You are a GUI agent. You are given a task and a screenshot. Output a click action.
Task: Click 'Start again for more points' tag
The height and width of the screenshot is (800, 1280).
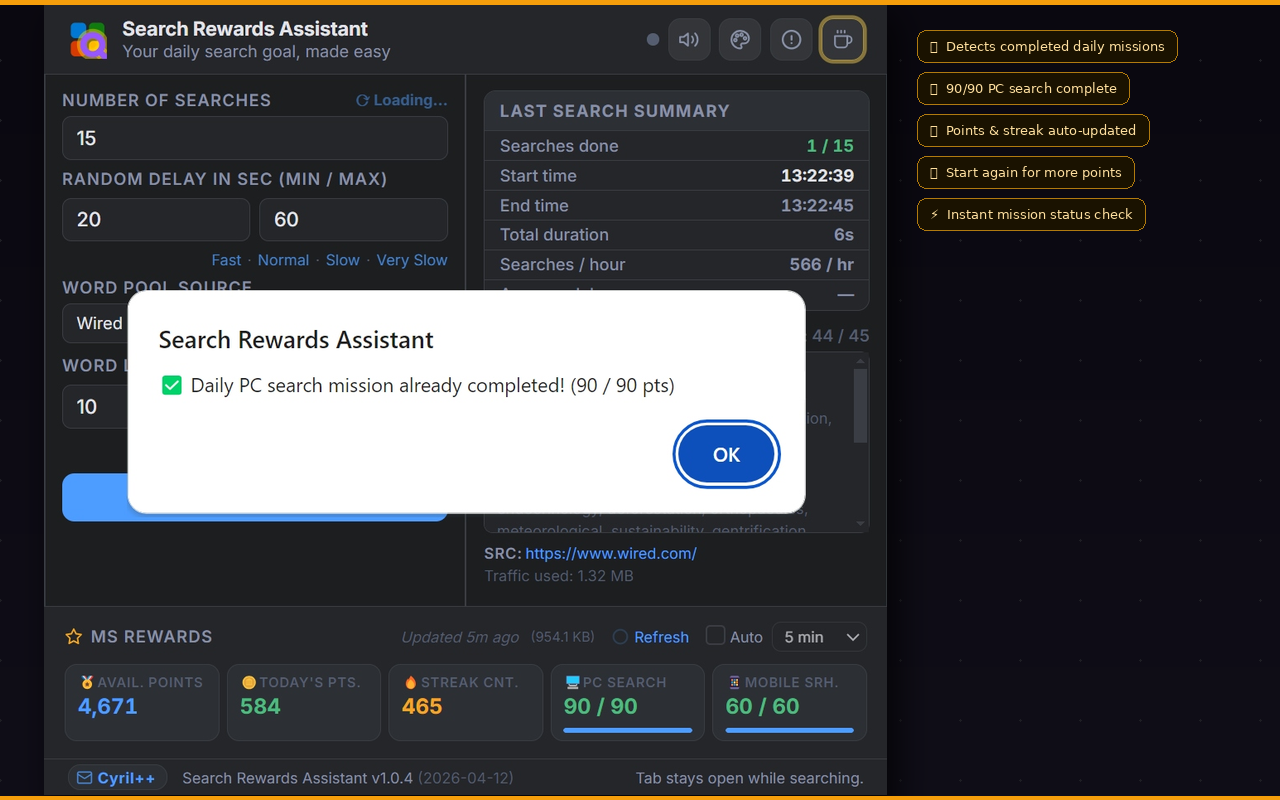(1026, 172)
